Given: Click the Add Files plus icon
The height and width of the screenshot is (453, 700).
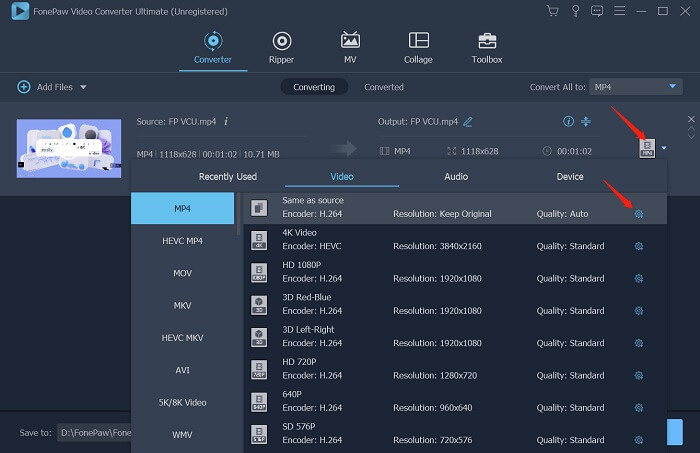Looking at the screenshot, I should tap(24, 87).
